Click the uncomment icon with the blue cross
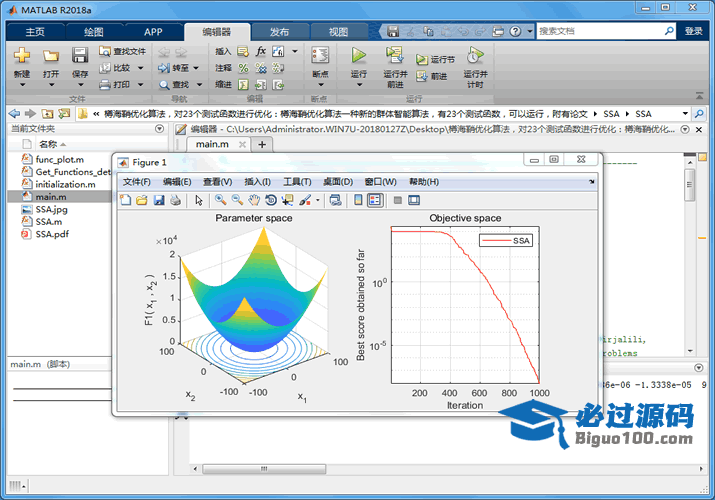The height and width of the screenshot is (500, 715). (x=261, y=68)
